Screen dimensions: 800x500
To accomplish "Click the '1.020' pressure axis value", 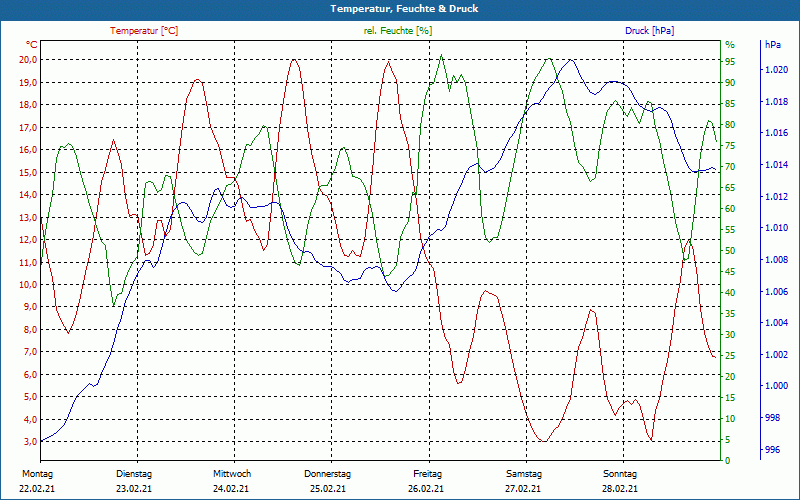I will point(776,70).
